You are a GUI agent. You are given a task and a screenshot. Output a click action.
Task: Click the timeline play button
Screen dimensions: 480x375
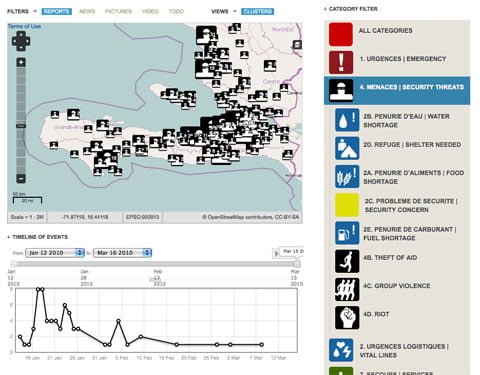276,254
